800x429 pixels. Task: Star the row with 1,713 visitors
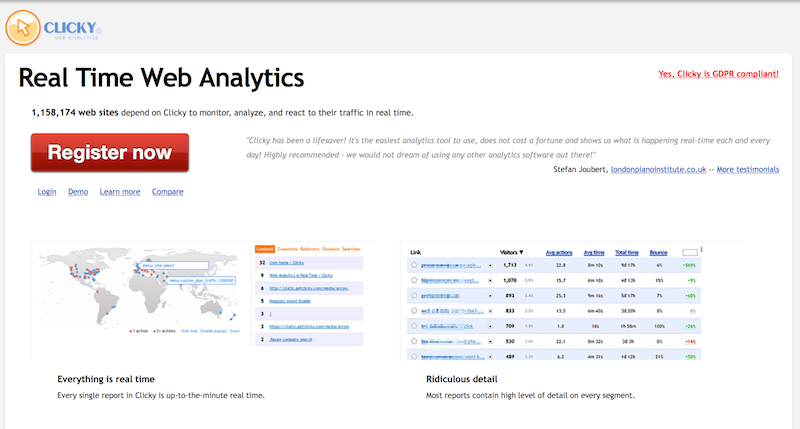(414, 265)
